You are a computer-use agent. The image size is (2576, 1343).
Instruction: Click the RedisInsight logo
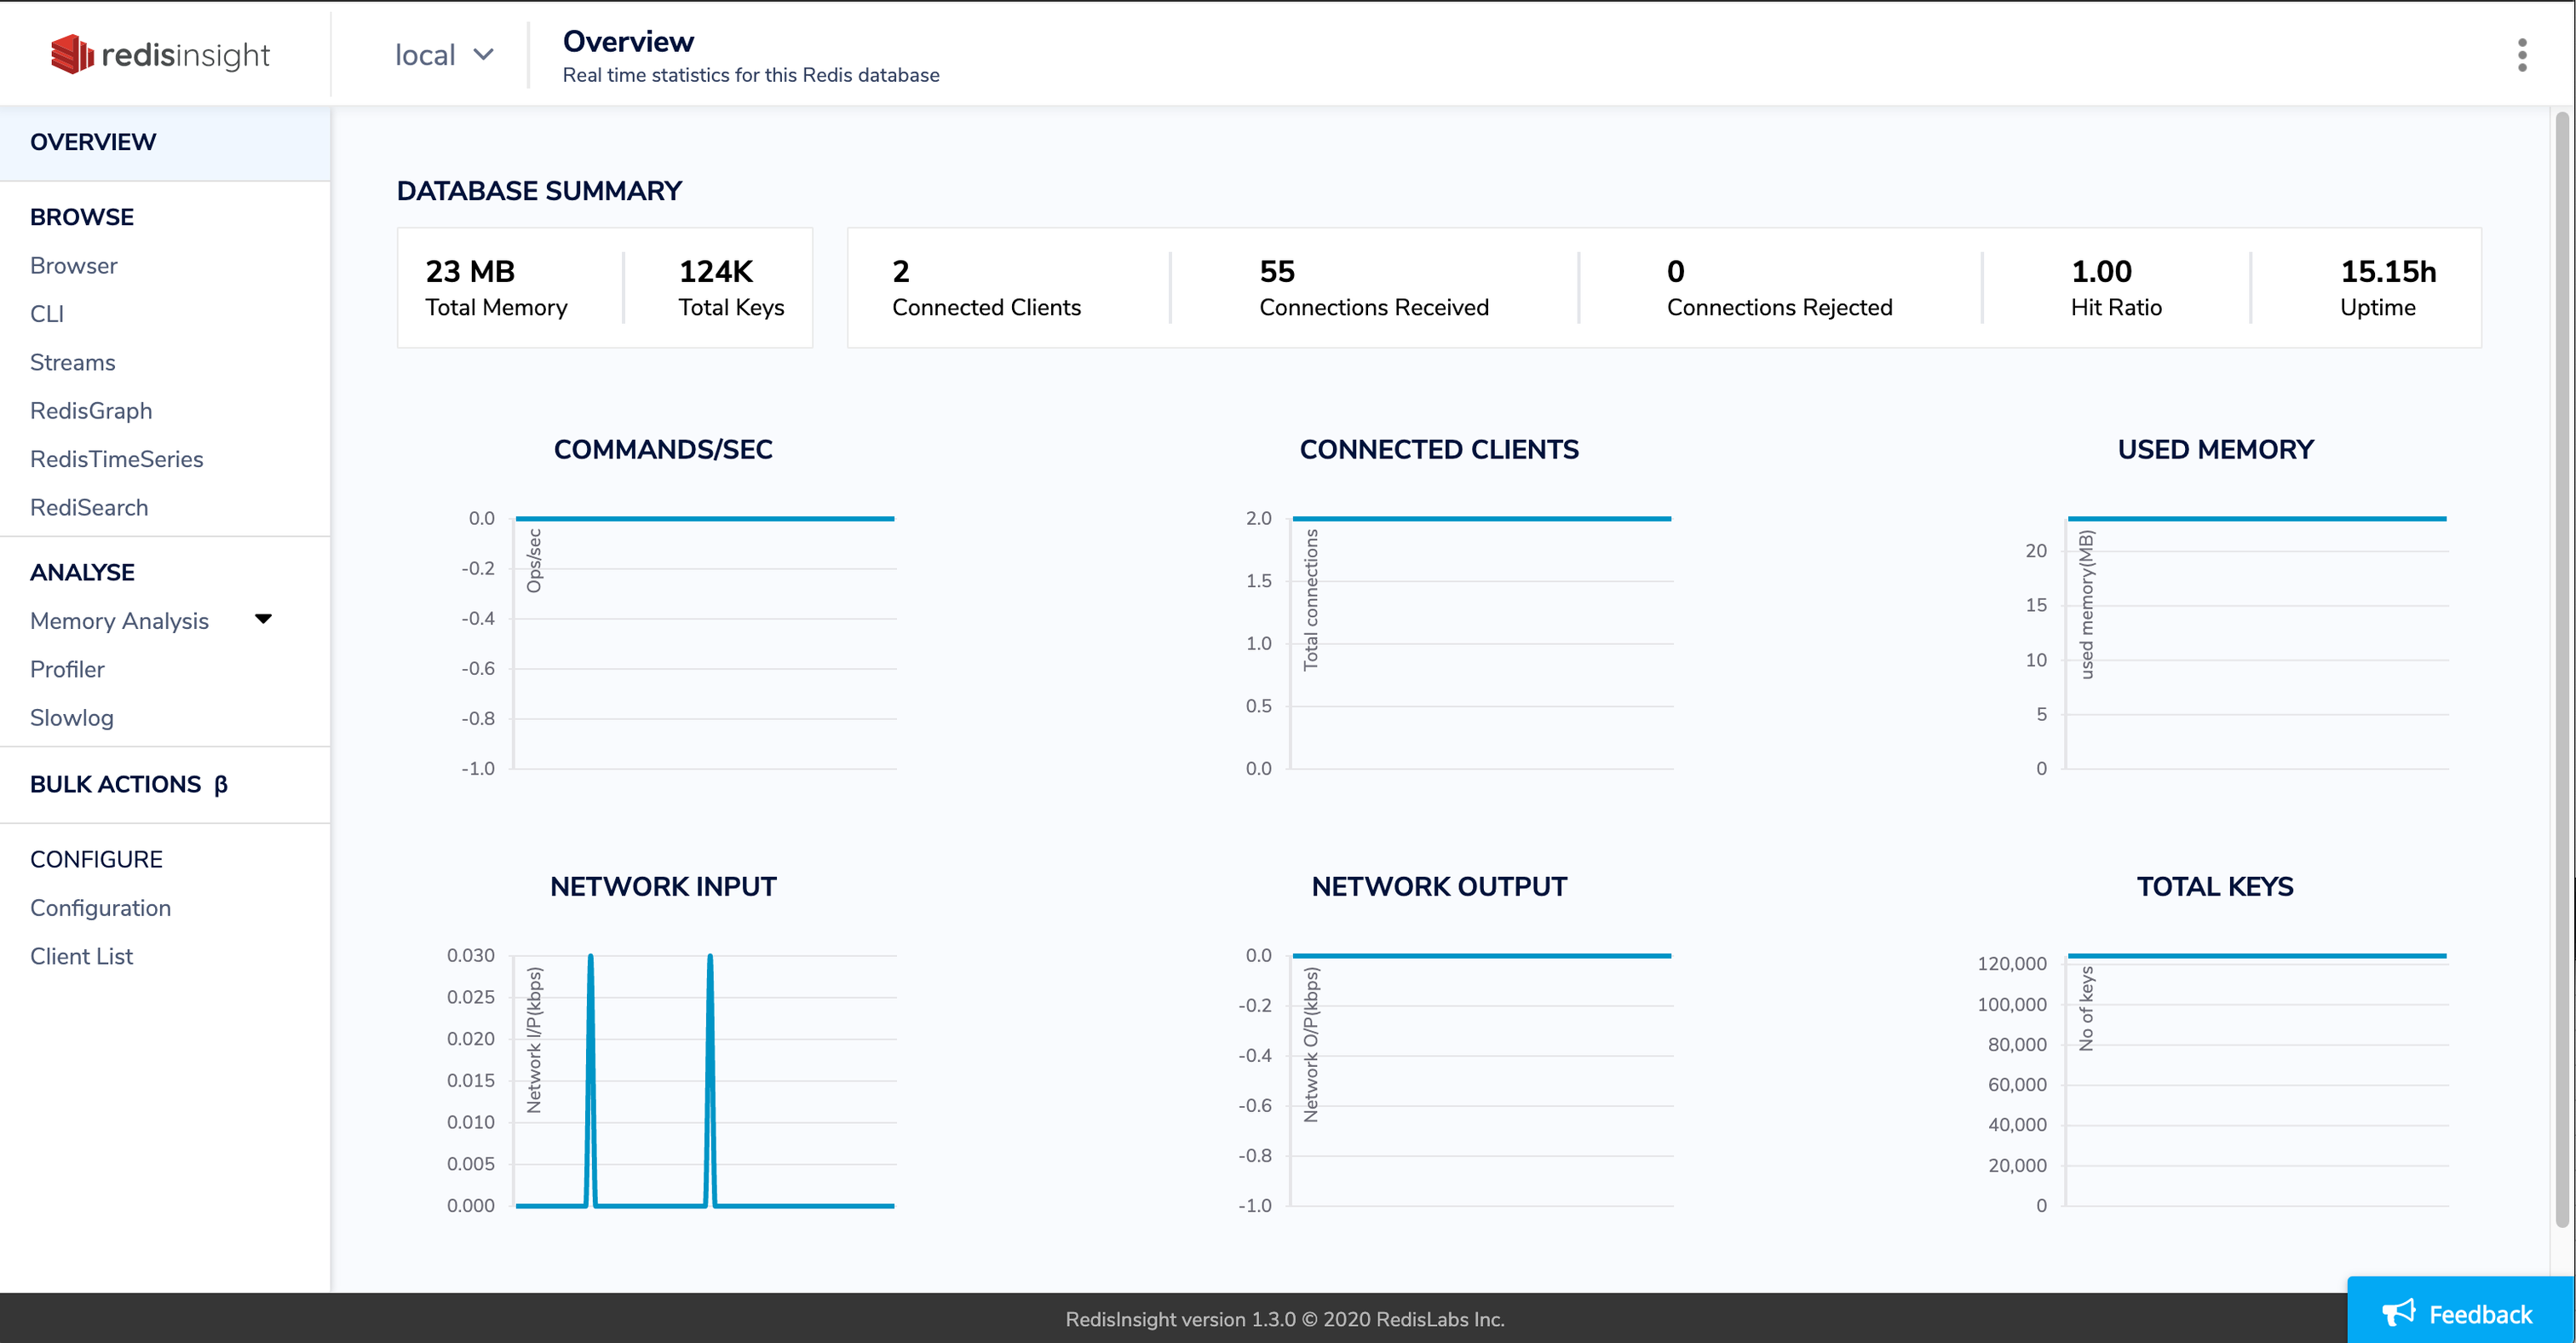(x=160, y=54)
